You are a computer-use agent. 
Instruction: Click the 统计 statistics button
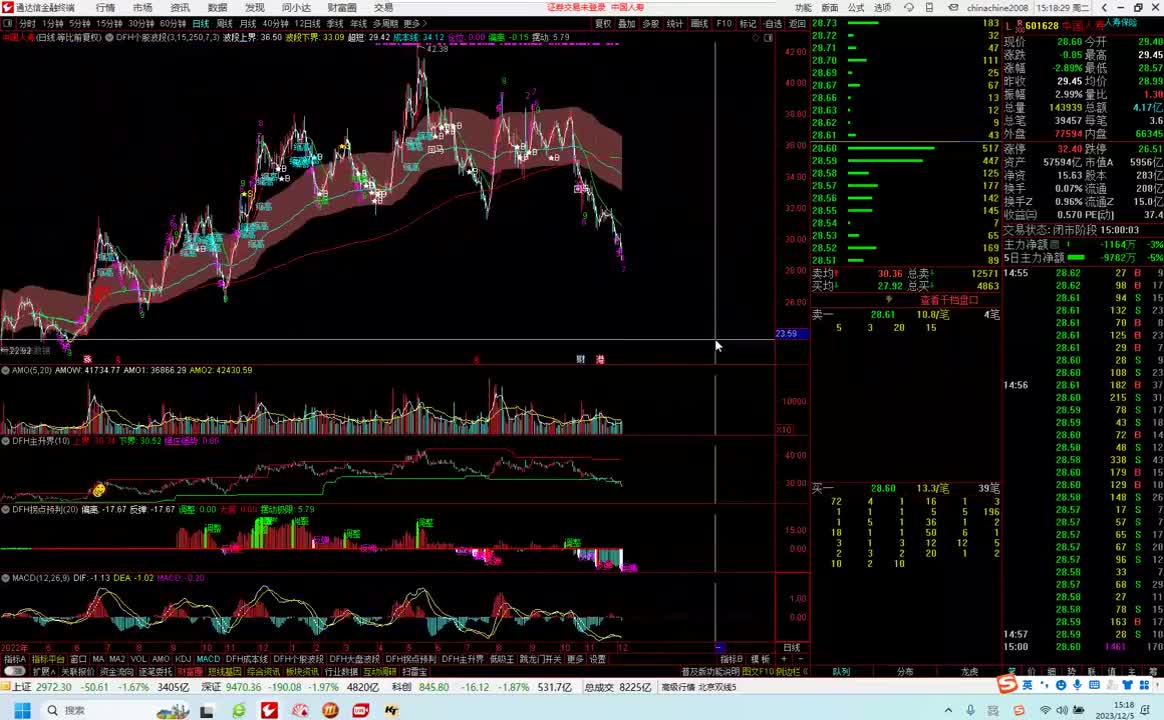[674, 24]
